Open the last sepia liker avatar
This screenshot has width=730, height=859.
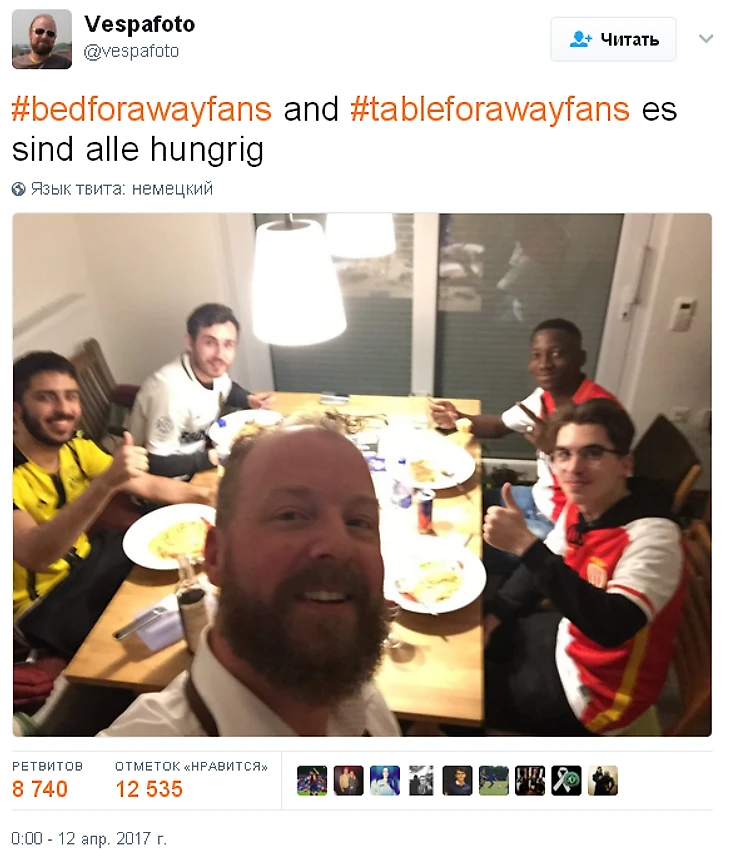coord(602,780)
